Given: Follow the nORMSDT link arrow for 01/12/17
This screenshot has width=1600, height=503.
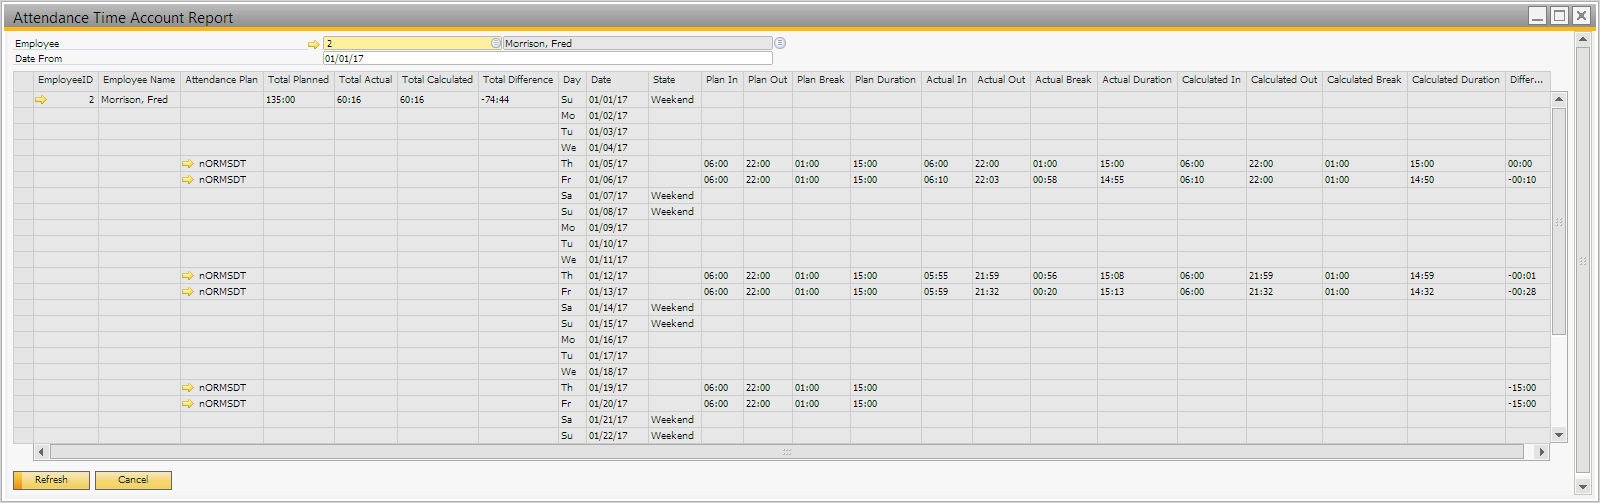Looking at the screenshot, I should pyautogui.click(x=187, y=276).
